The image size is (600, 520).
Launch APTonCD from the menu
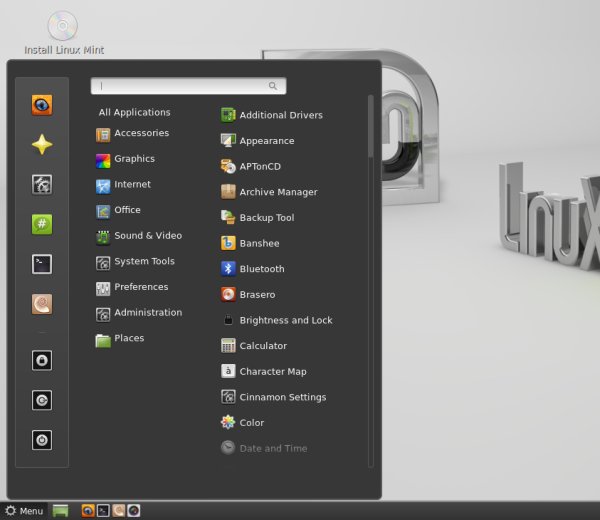[265, 166]
